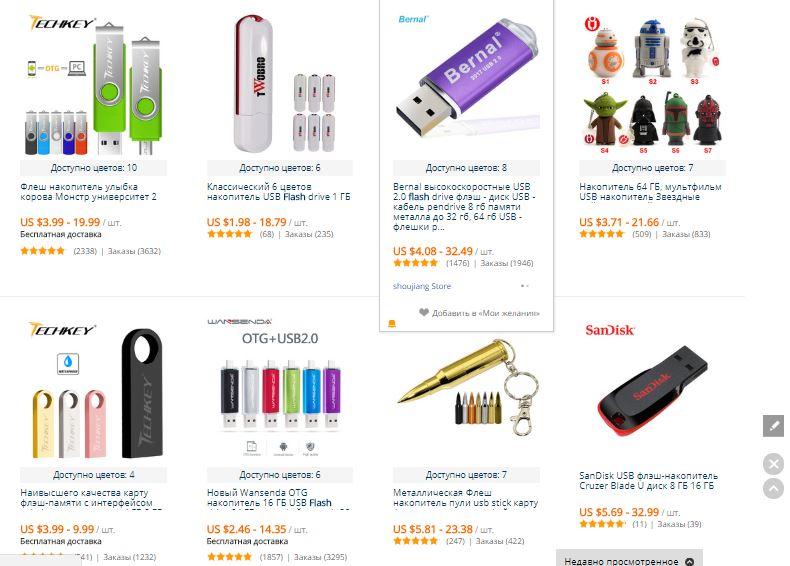Image resolution: width=790 pixels, height=566 pixels.
Task: Click the orange bell icon in Bernal card
Action: click(x=391, y=324)
